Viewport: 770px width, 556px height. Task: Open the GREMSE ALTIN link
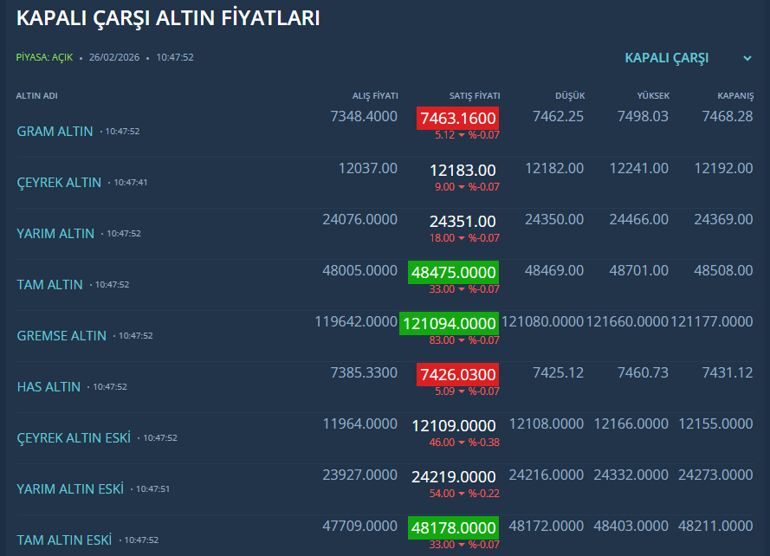[61, 335]
